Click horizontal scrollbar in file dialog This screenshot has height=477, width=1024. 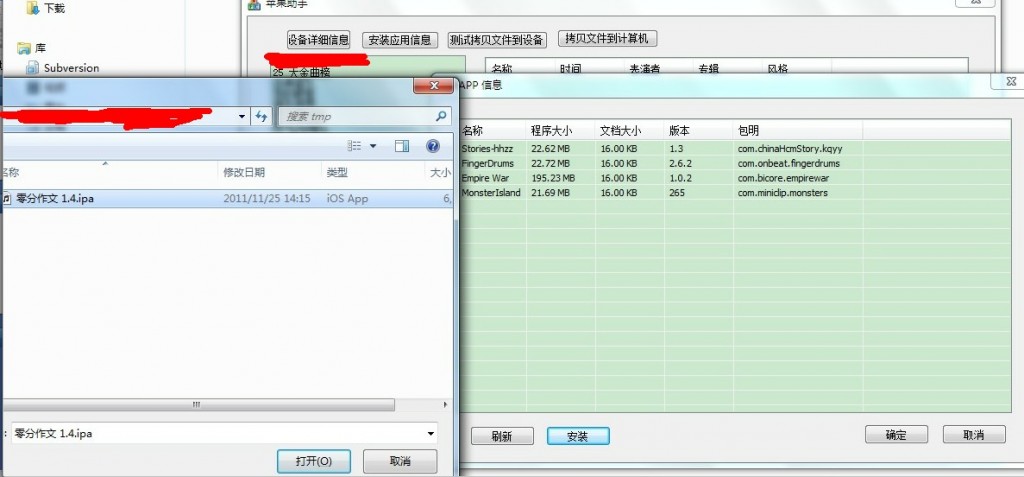click(197, 405)
